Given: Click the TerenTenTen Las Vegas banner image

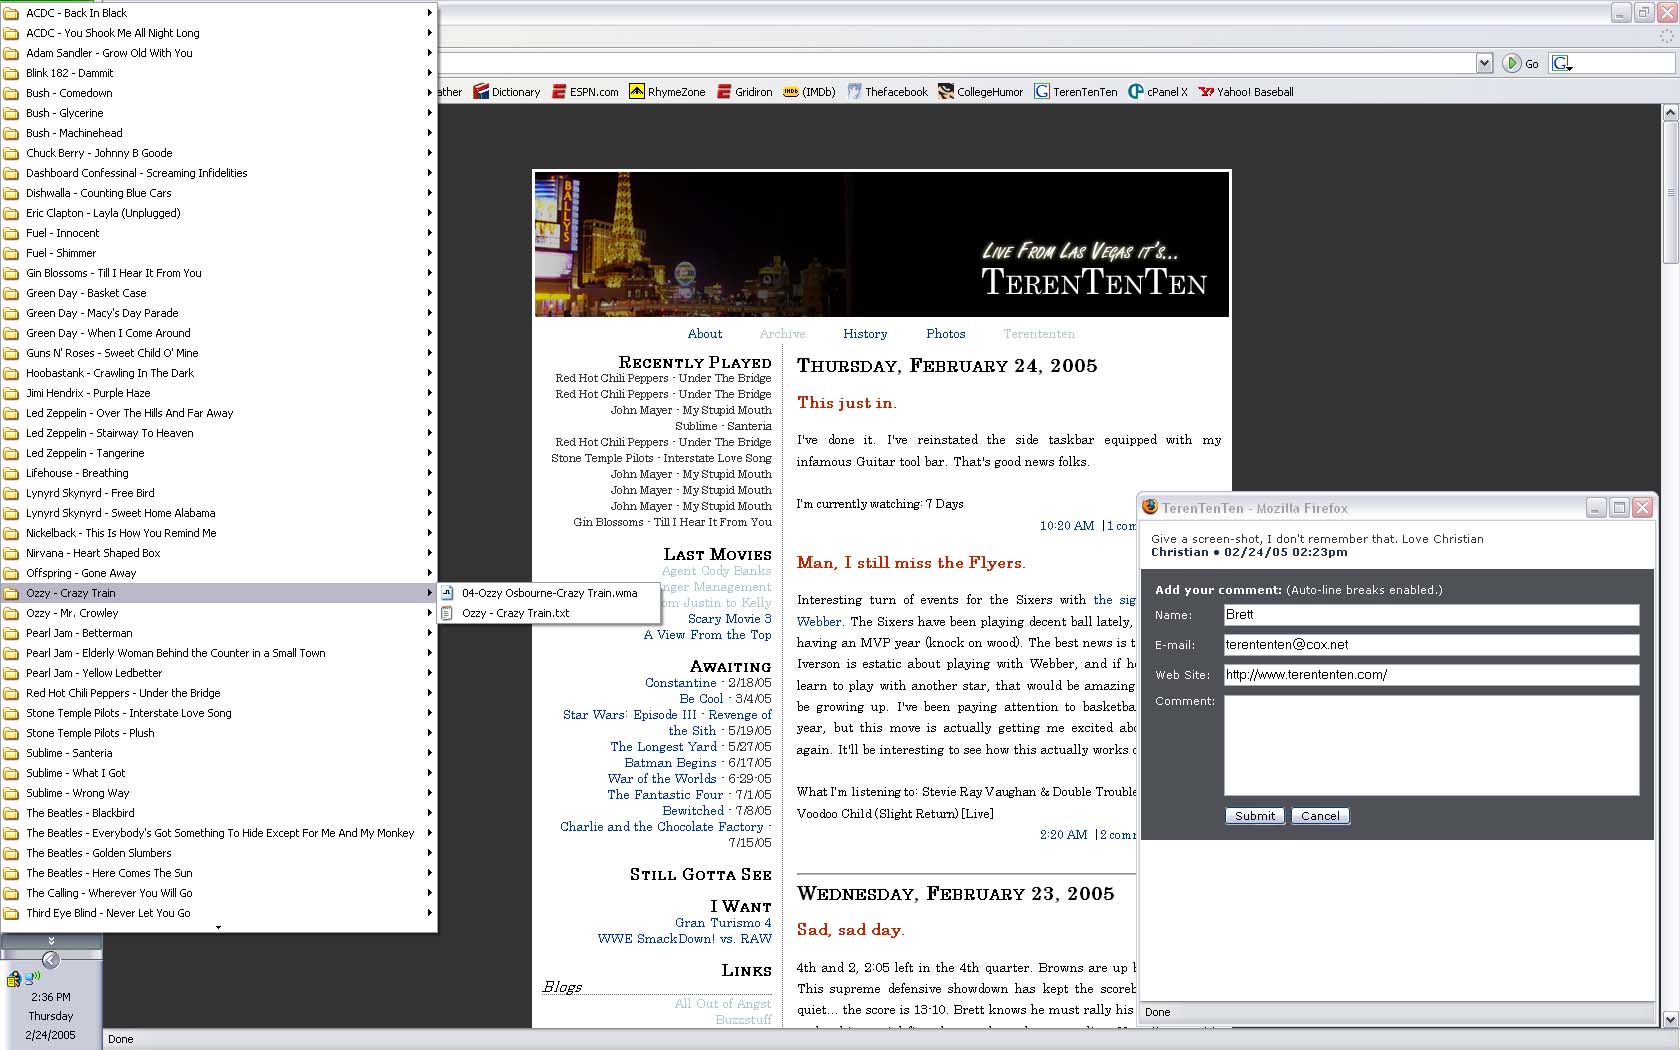Looking at the screenshot, I should coord(882,244).
